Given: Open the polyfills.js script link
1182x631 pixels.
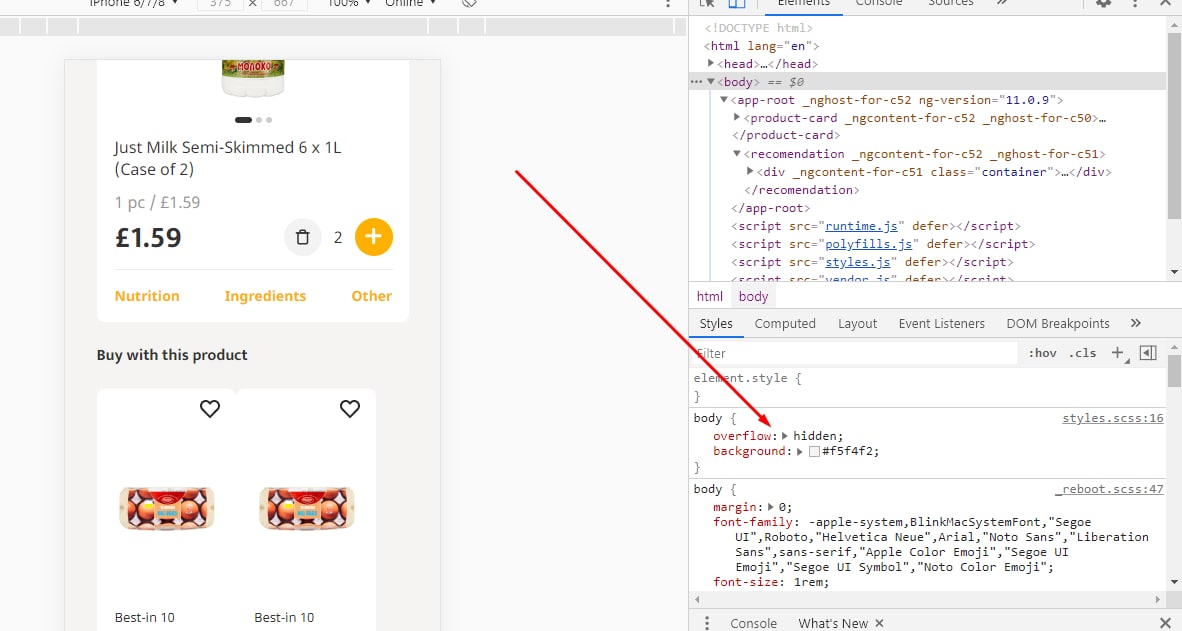Looking at the screenshot, I should [868, 244].
